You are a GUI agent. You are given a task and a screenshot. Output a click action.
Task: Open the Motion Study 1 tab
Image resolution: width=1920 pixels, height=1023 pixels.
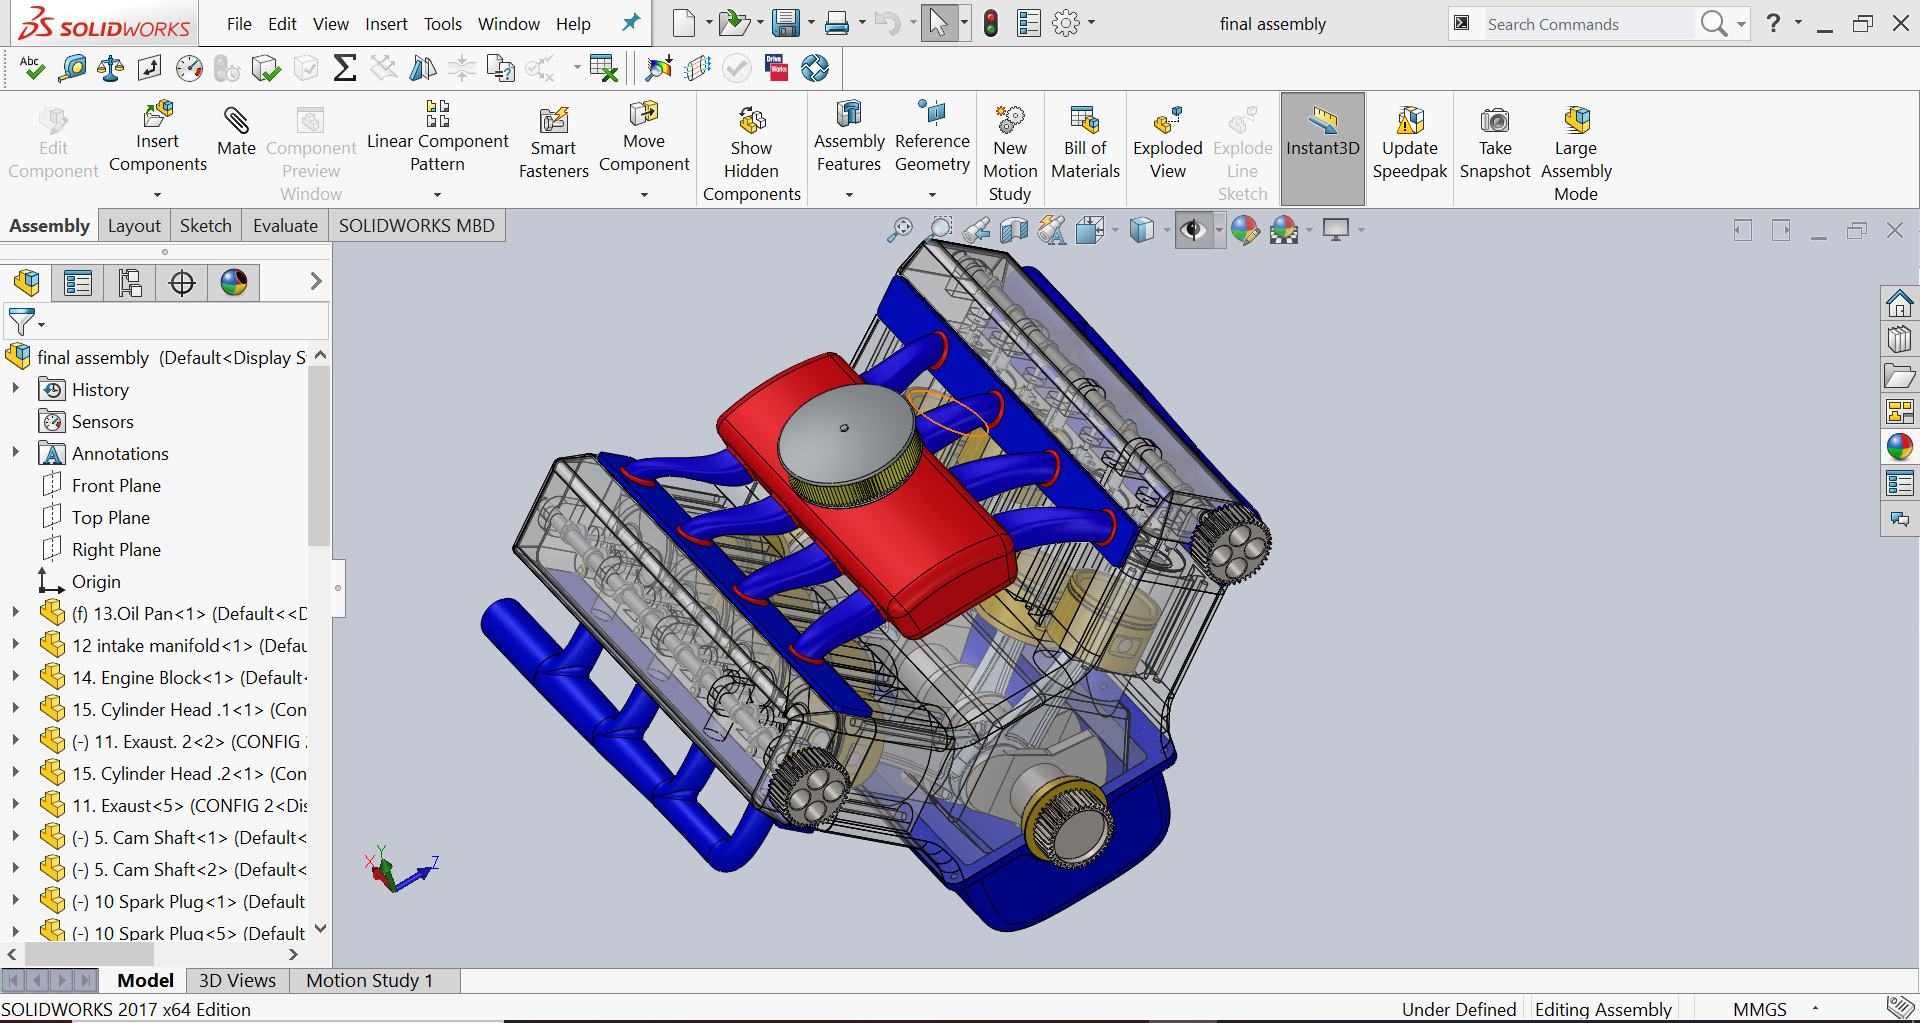(369, 981)
